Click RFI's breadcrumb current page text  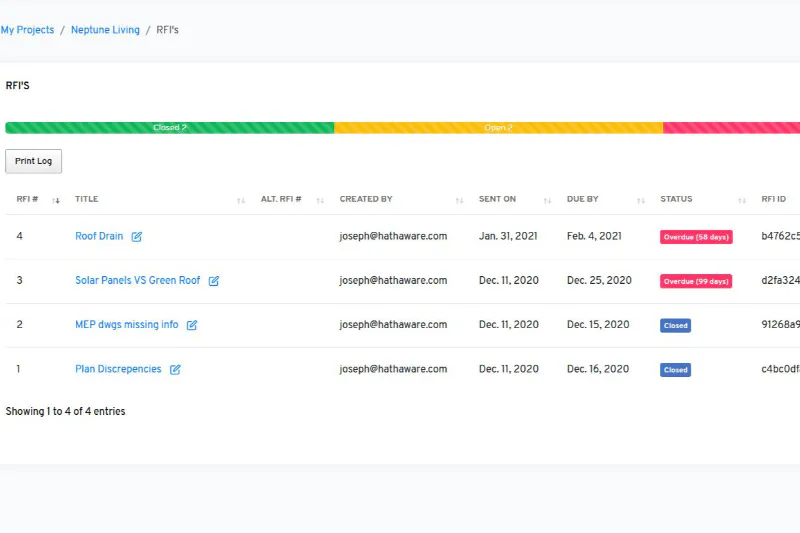tap(167, 30)
